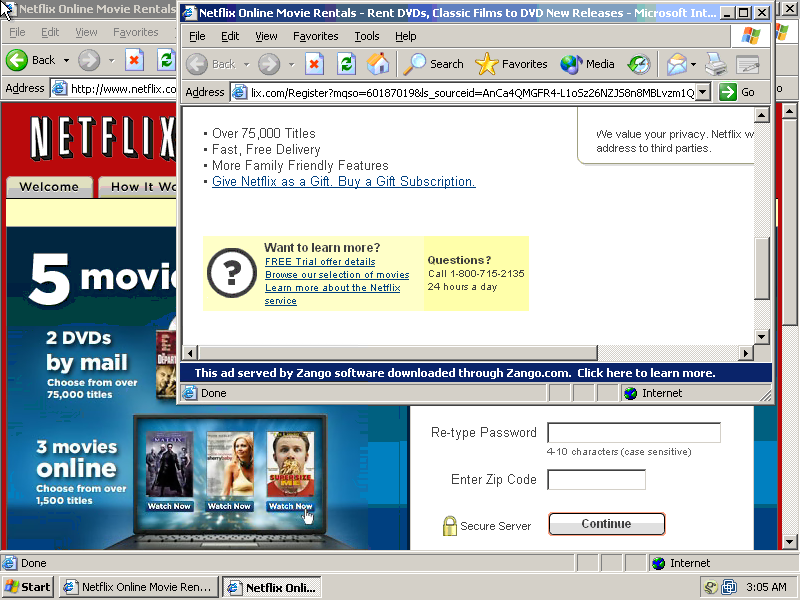The image size is (800, 600).
Task: Expand the Forward history dropdown in the front window
Action: click(x=291, y=64)
